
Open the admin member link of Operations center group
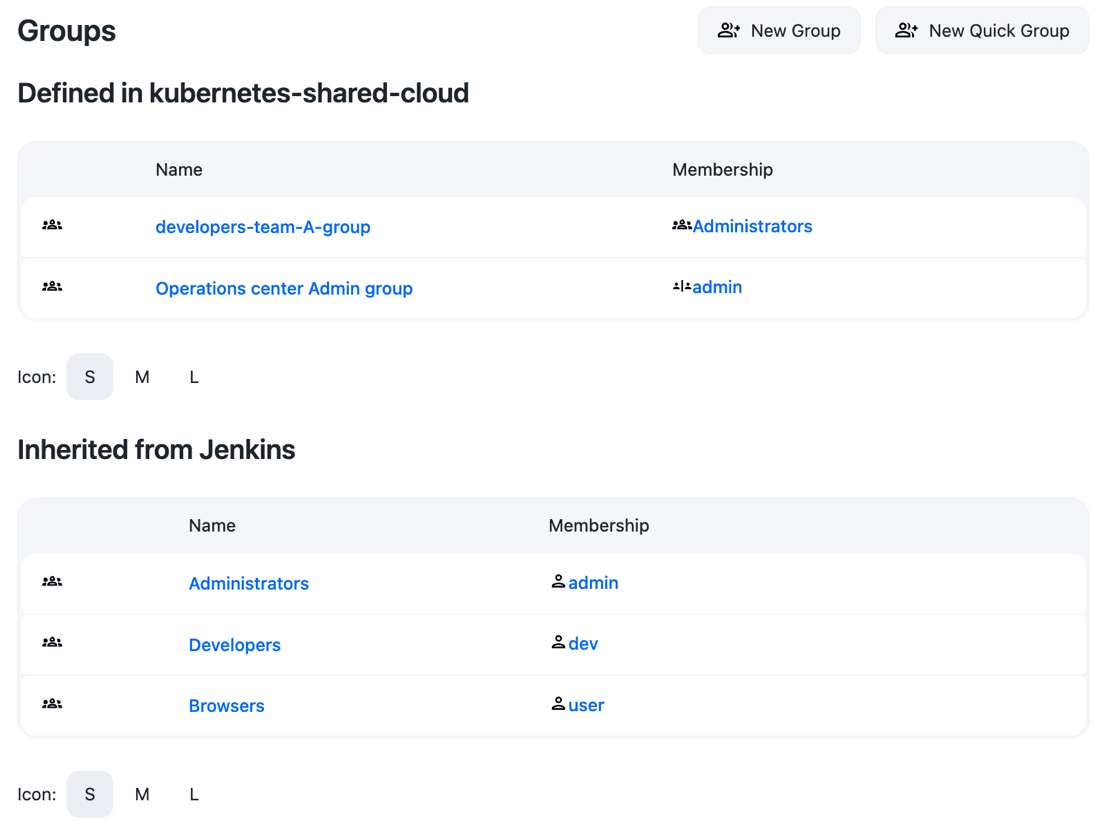(x=717, y=287)
